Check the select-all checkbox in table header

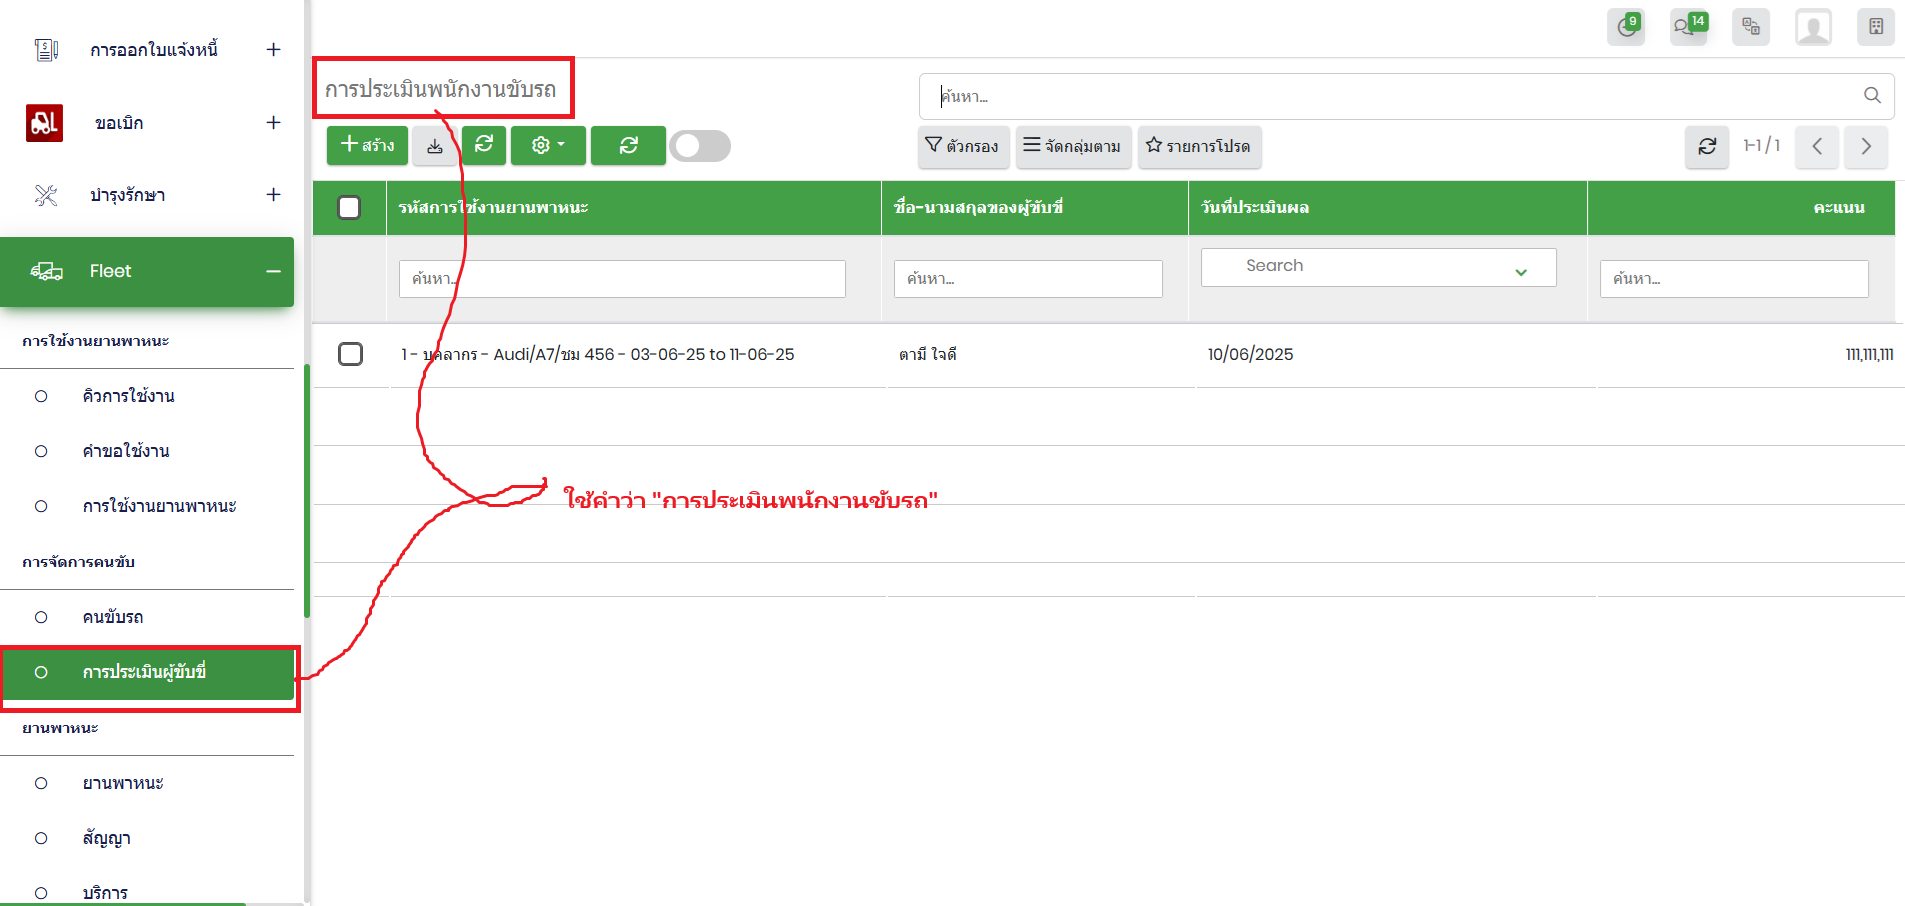click(349, 208)
